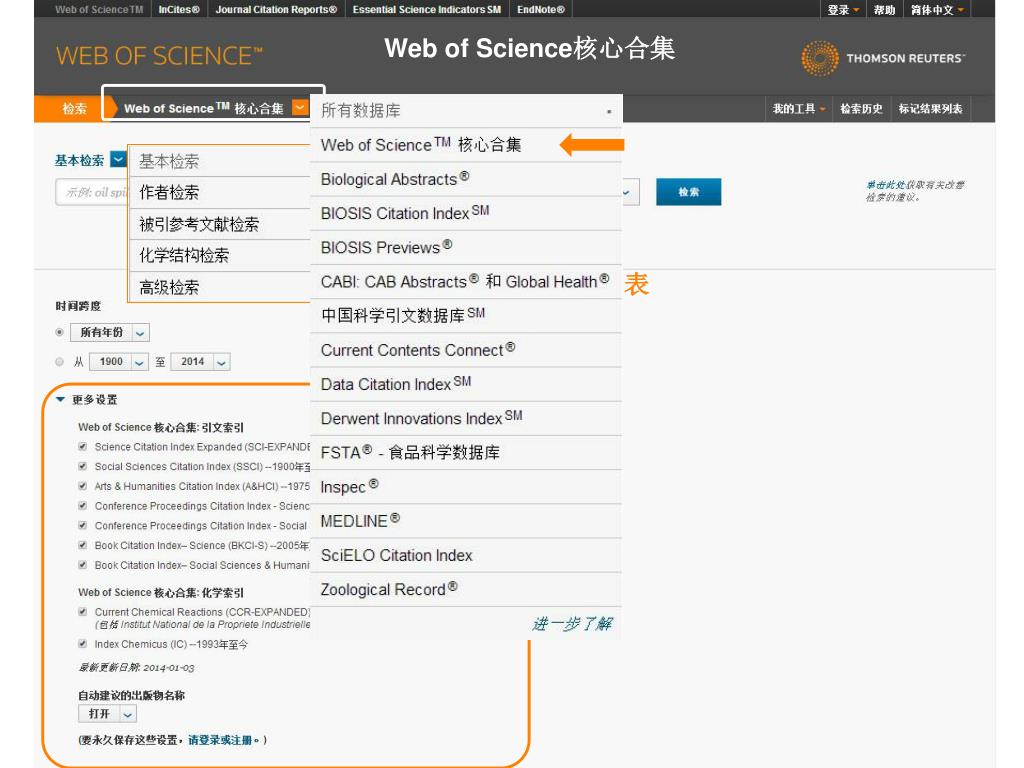
Task: Select 所有数据库 in database list
Action: (466, 110)
